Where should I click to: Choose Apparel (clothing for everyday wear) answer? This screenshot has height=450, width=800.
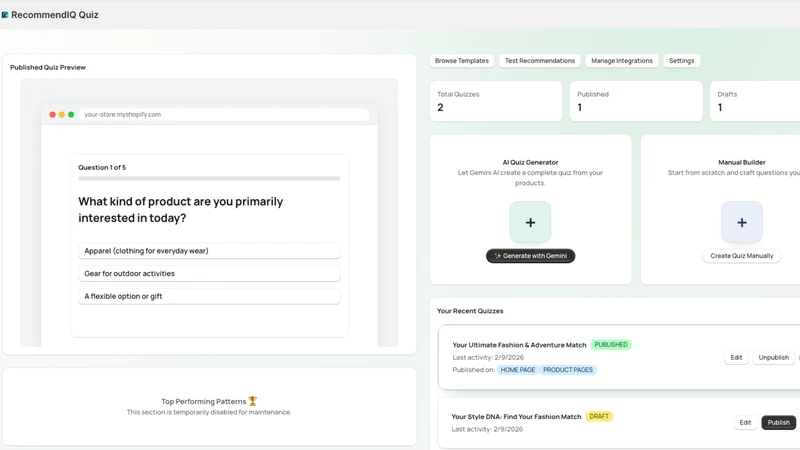coord(209,251)
